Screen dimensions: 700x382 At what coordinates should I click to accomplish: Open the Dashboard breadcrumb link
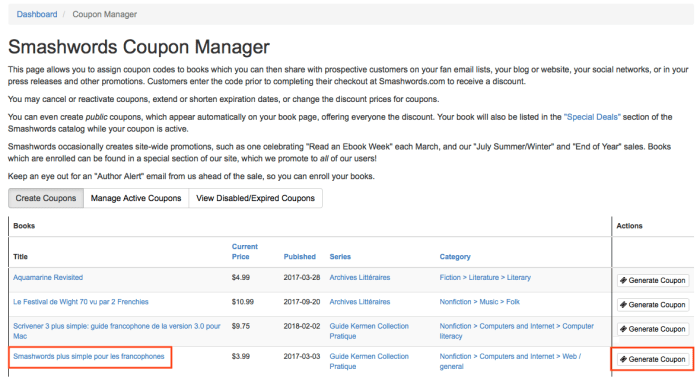click(37, 14)
